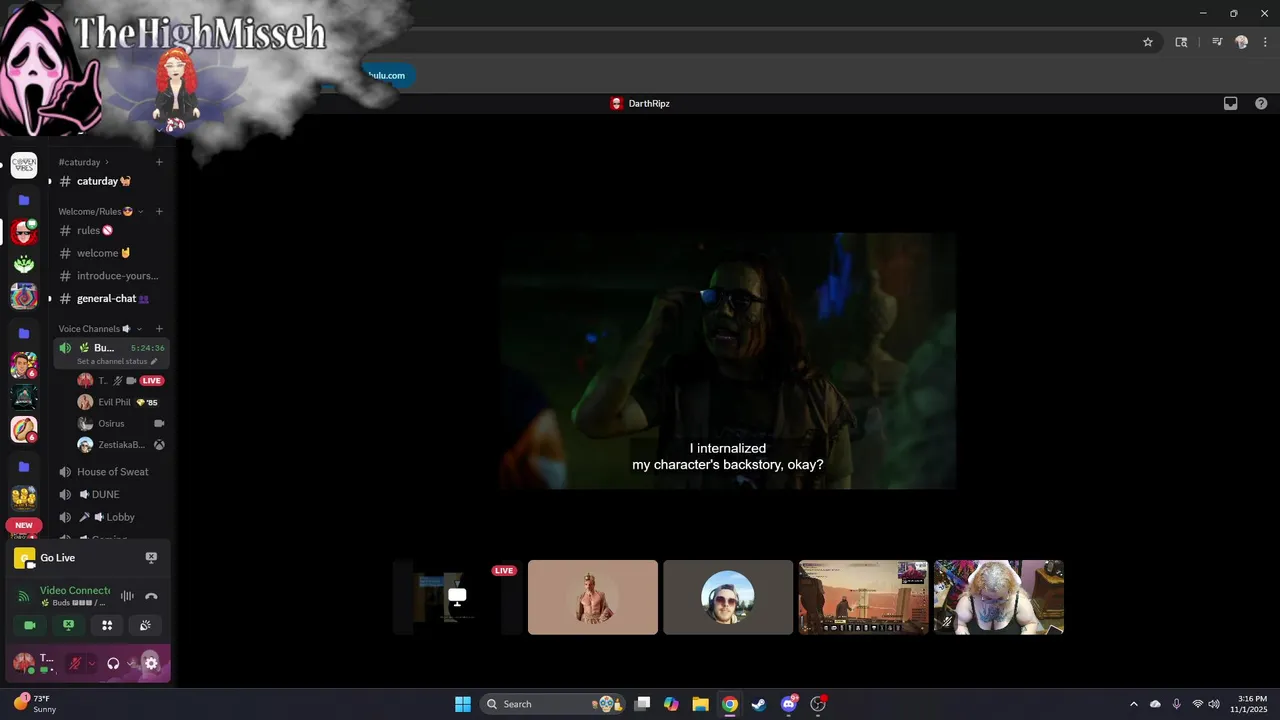Toggle screen sharing button
The height and width of the screenshot is (720, 1280).
coord(68,625)
